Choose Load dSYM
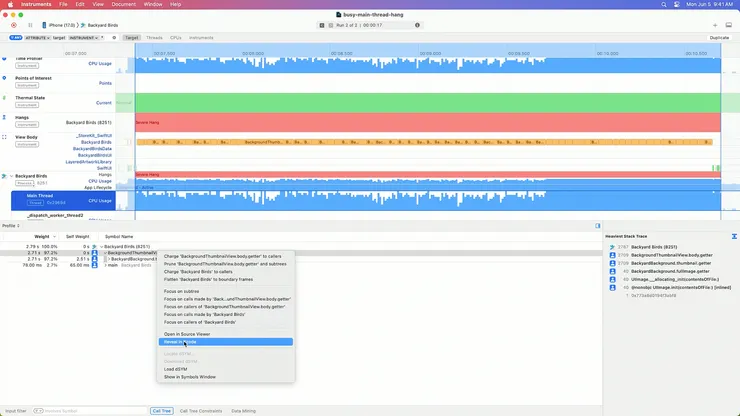740x416 pixels. 176,369
